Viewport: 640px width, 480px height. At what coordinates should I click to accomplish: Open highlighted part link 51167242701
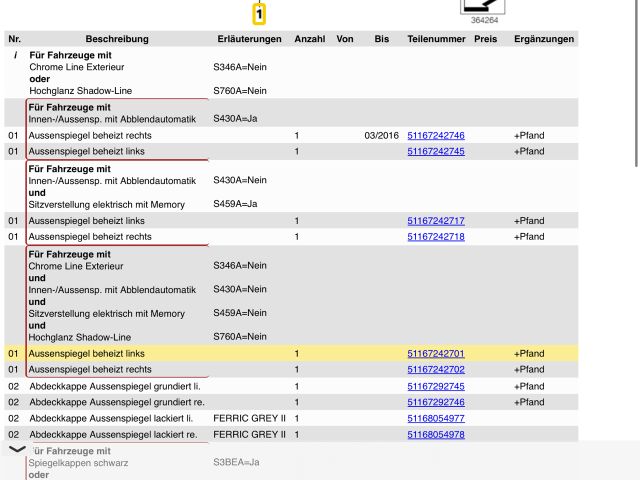tap(435, 353)
